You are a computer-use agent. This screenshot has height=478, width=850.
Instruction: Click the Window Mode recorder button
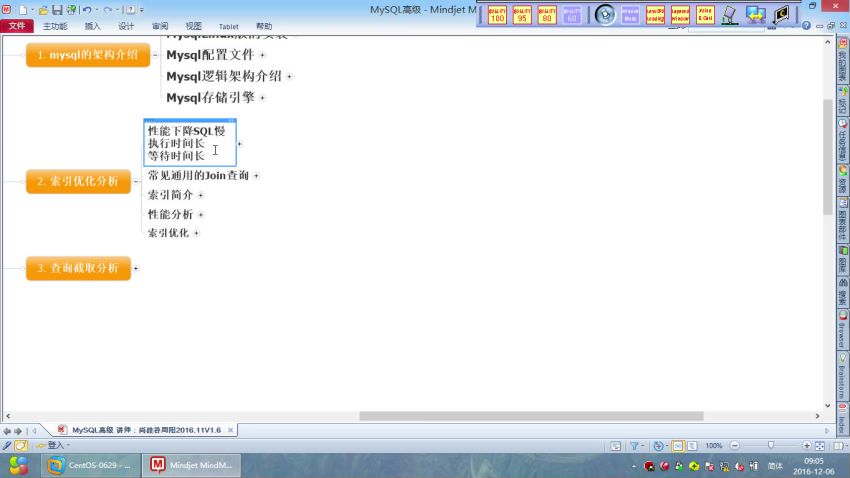point(630,15)
